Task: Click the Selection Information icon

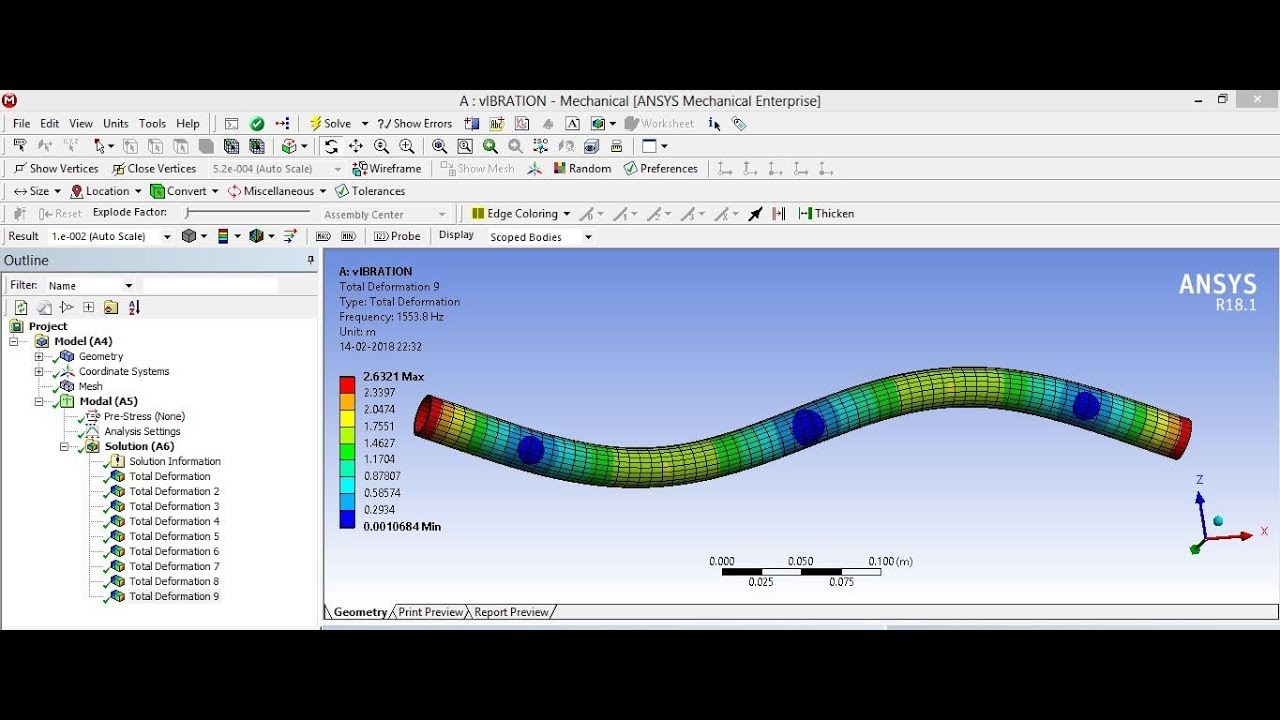Action: [x=714, y=124]
